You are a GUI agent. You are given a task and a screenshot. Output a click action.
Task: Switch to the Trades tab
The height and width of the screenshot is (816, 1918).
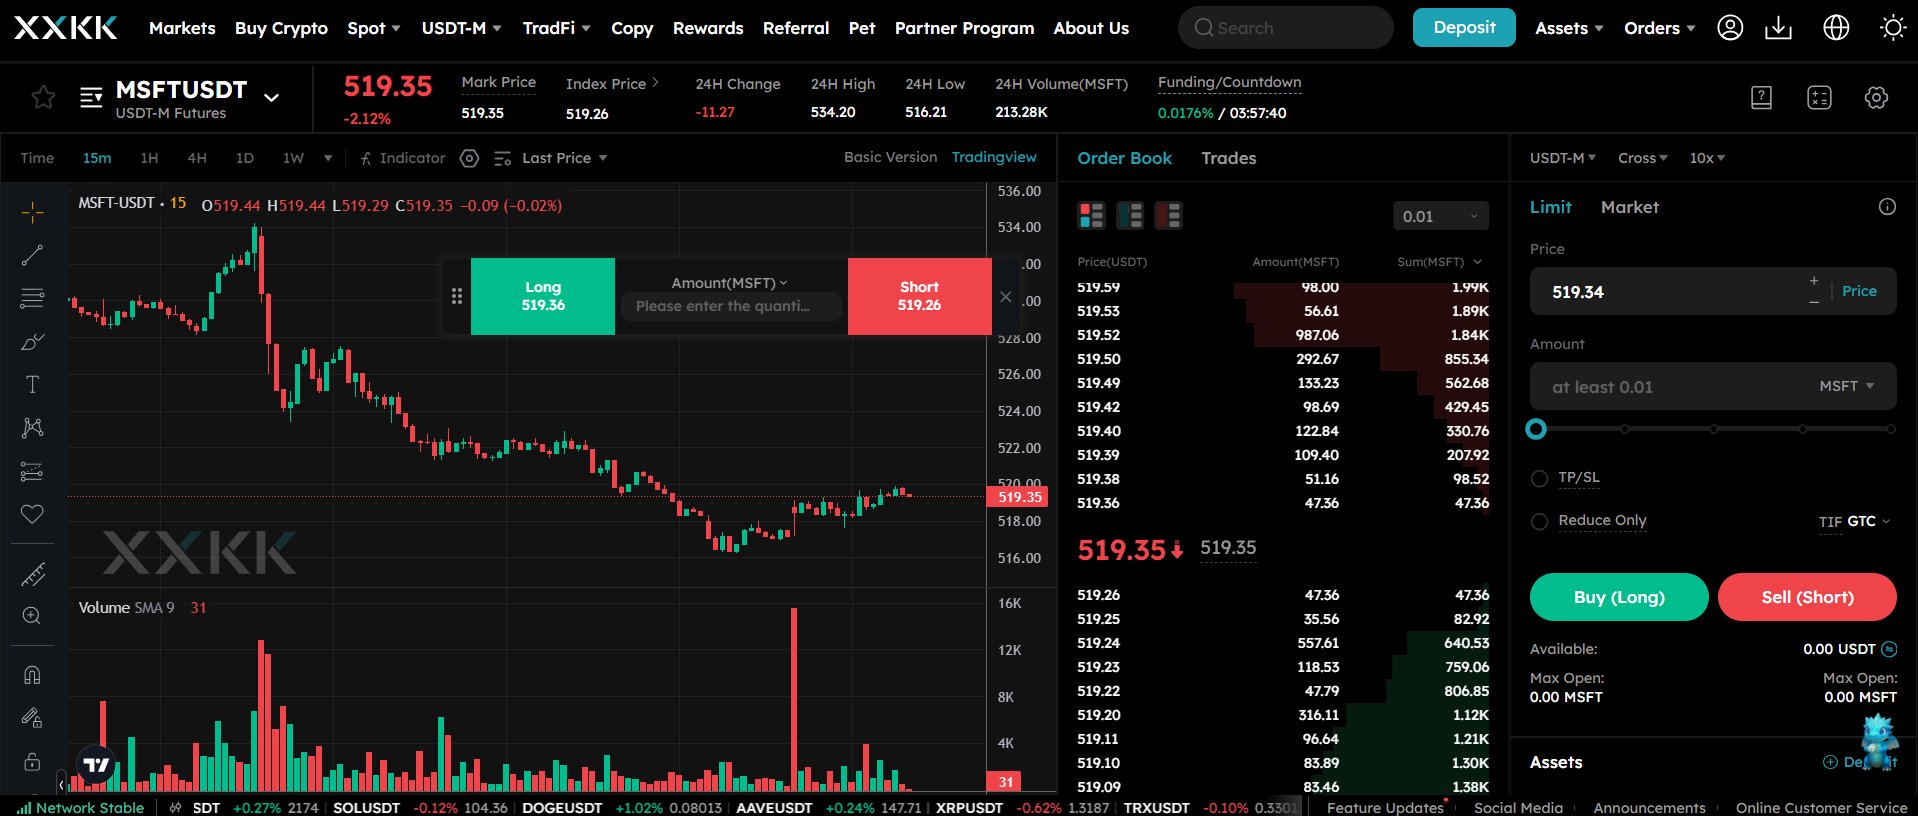tap(1228, 158)
